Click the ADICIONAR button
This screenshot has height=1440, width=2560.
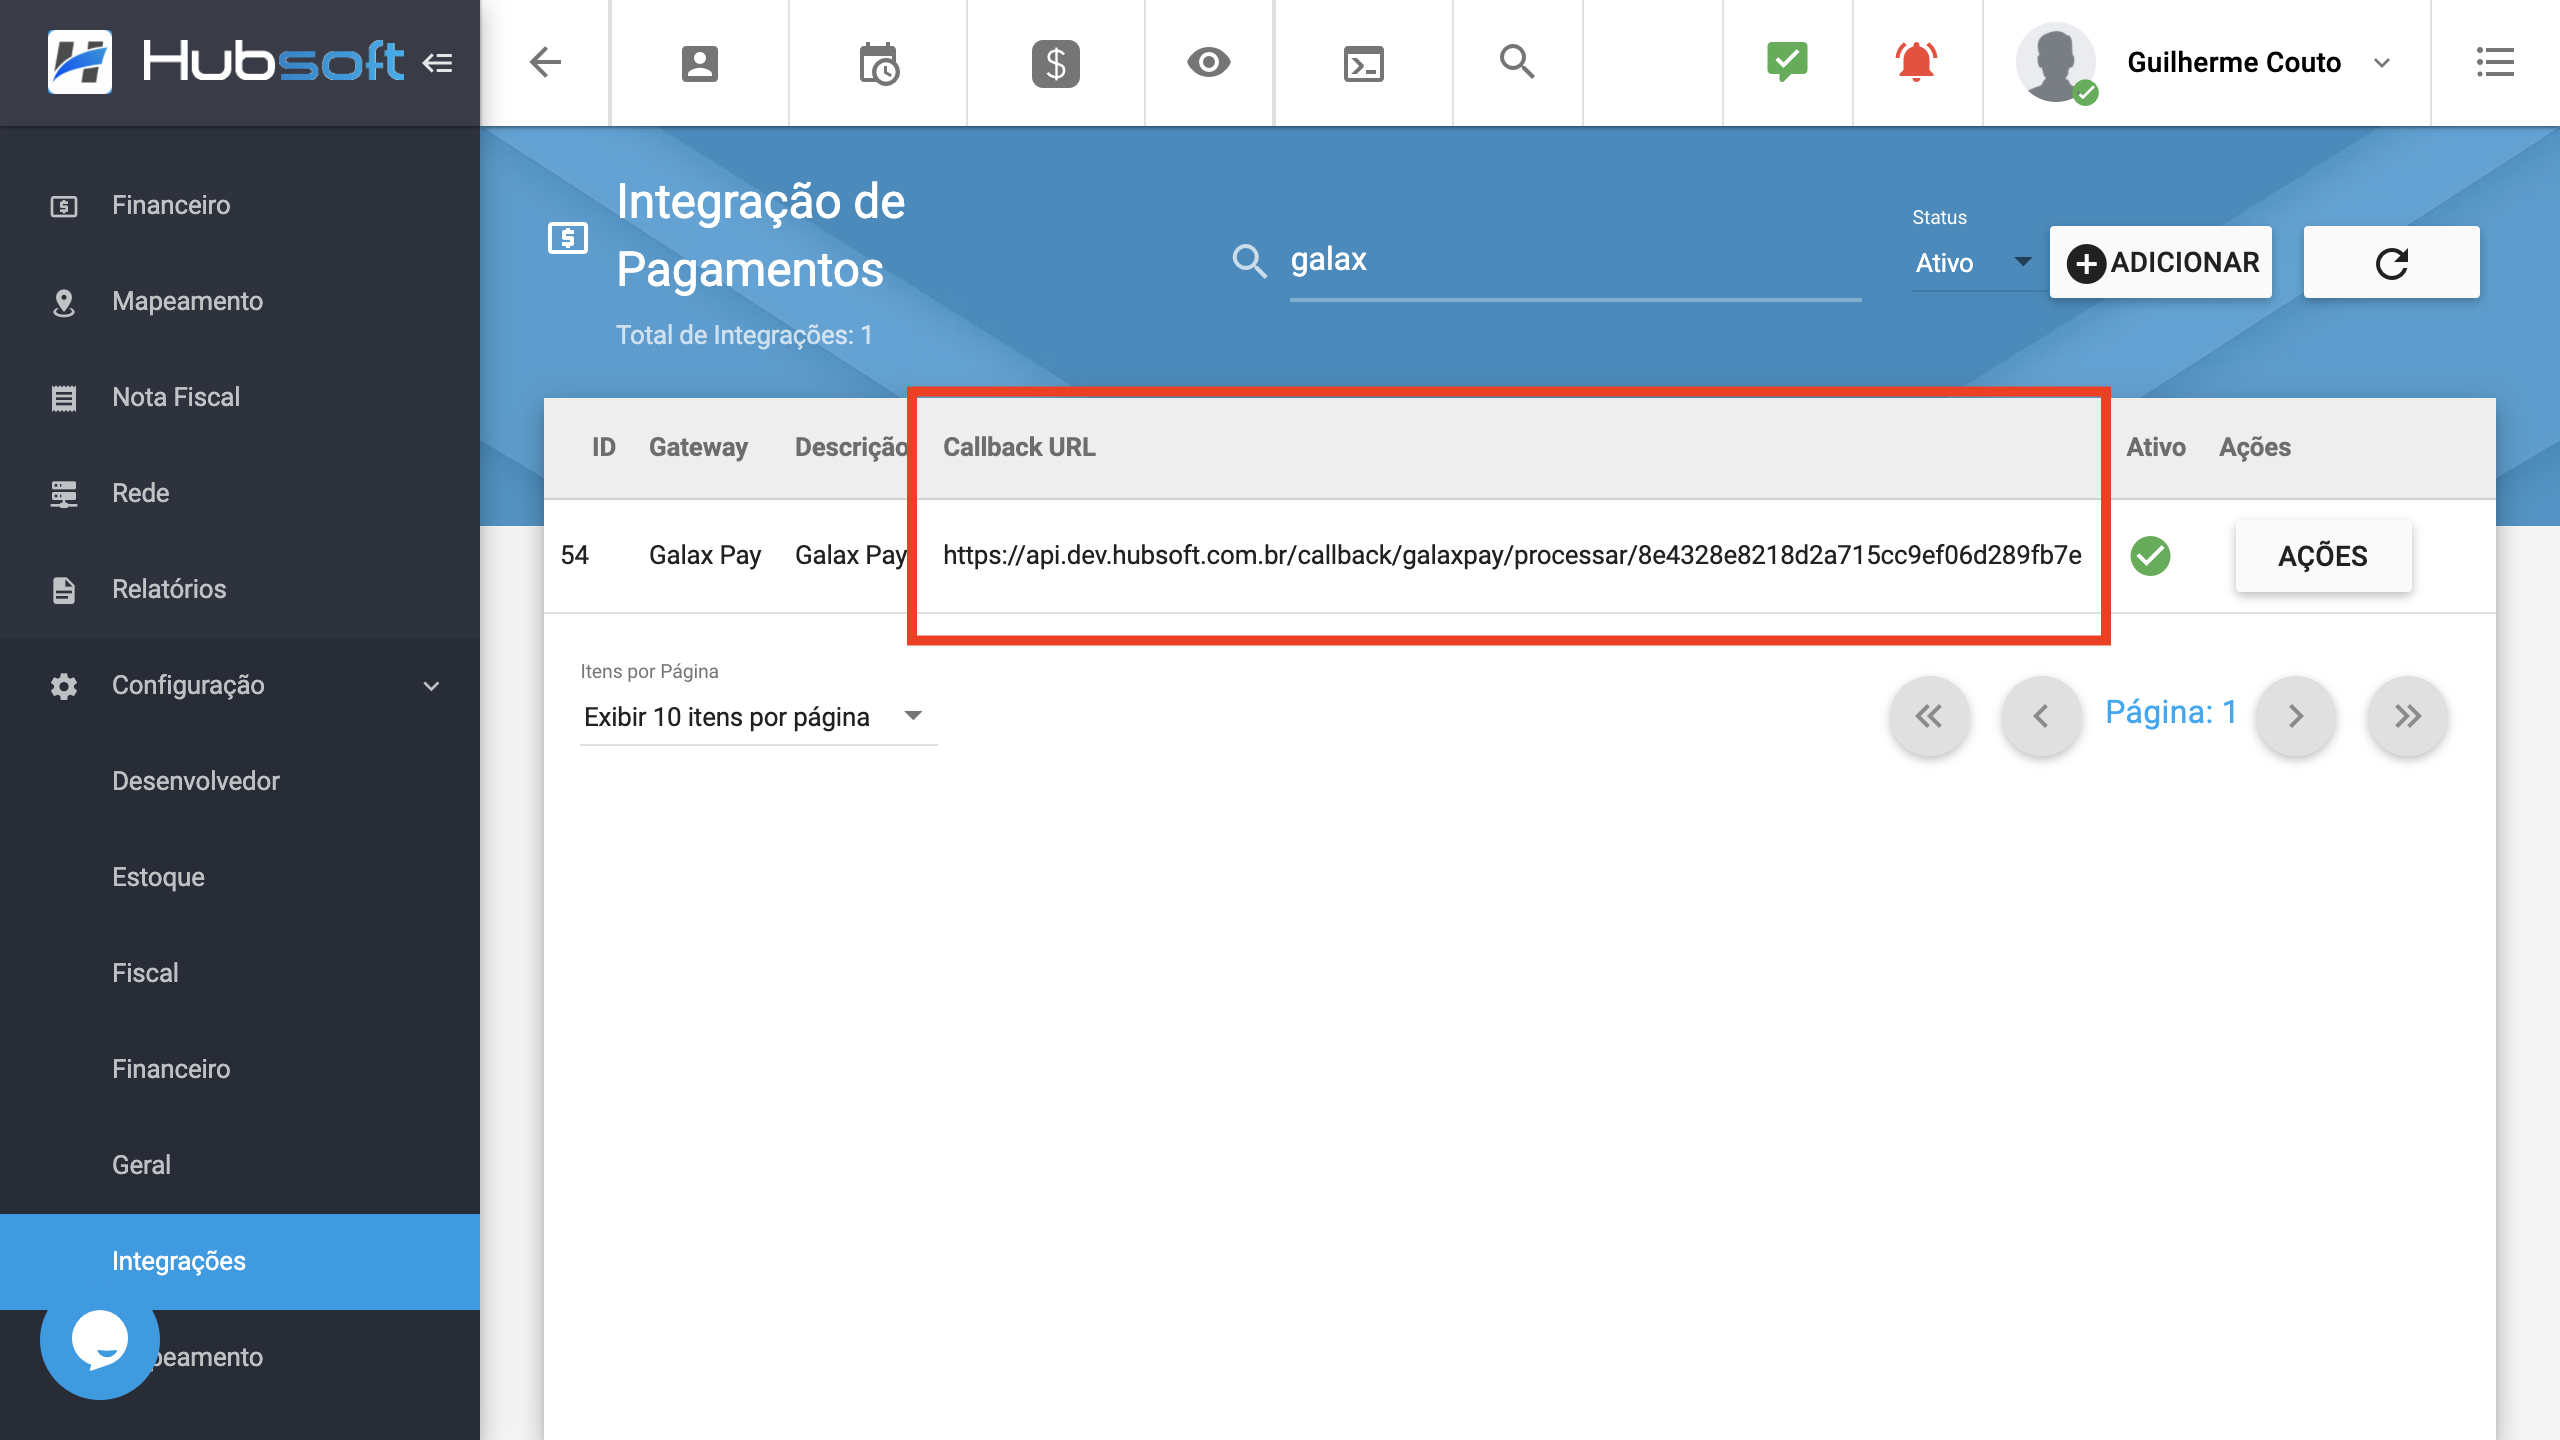point(2162,262)
